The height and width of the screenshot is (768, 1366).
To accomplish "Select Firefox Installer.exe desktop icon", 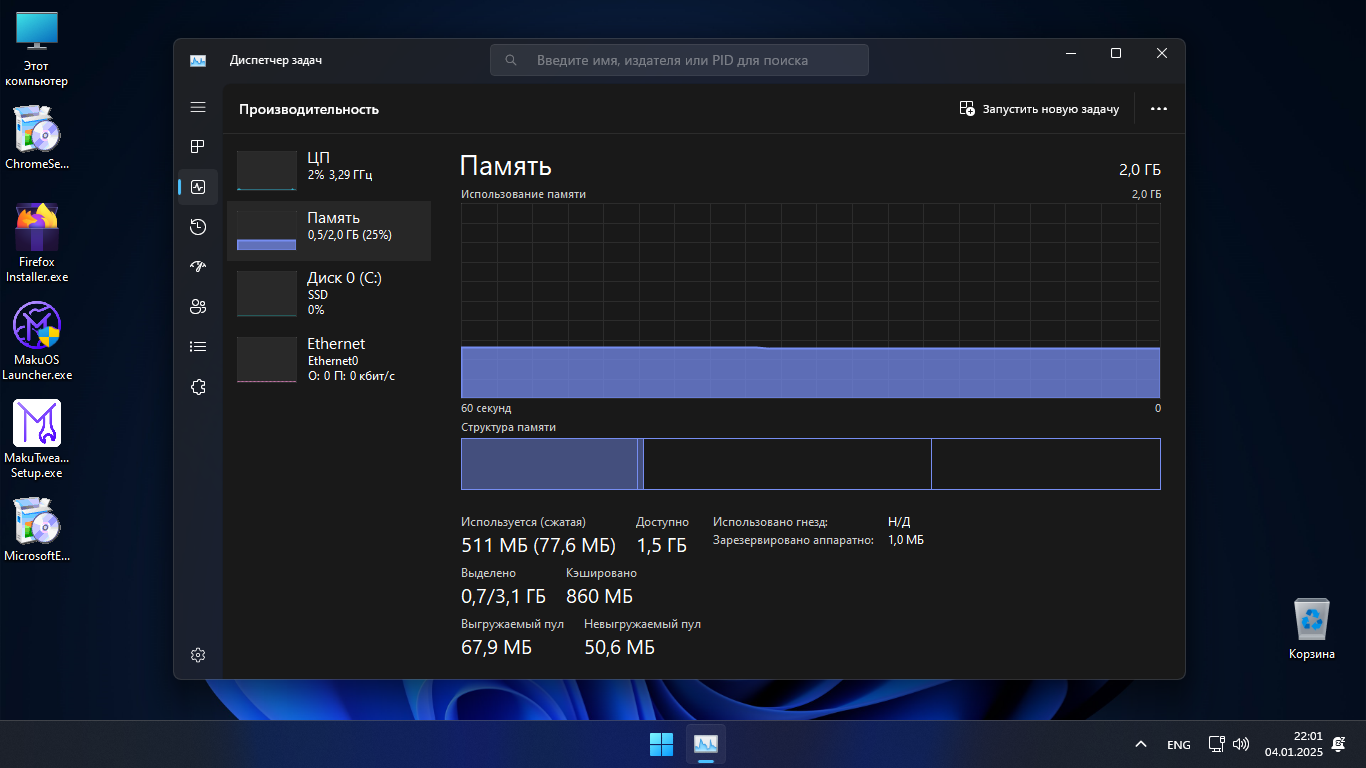I will [x=37, y=243].
